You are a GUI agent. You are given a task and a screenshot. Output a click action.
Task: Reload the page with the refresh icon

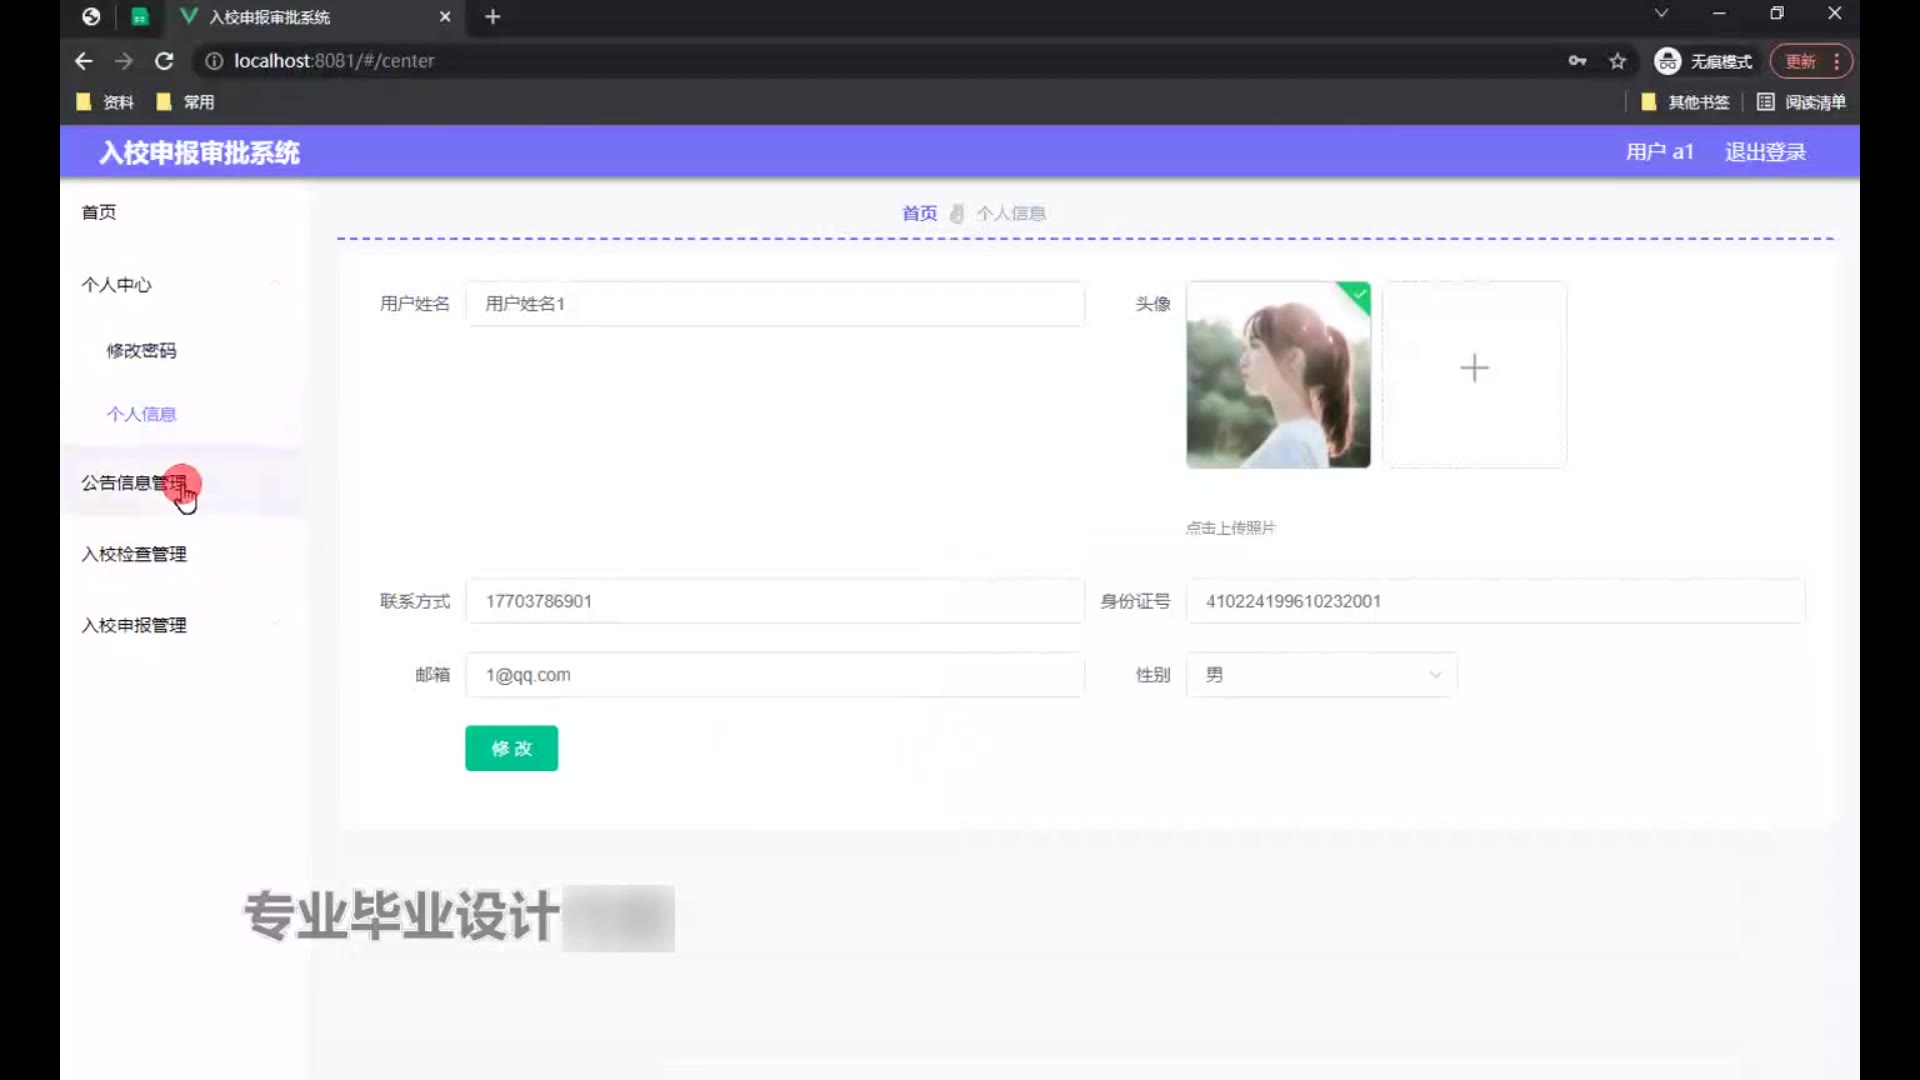pyautogui.click(x=164, y=61)
